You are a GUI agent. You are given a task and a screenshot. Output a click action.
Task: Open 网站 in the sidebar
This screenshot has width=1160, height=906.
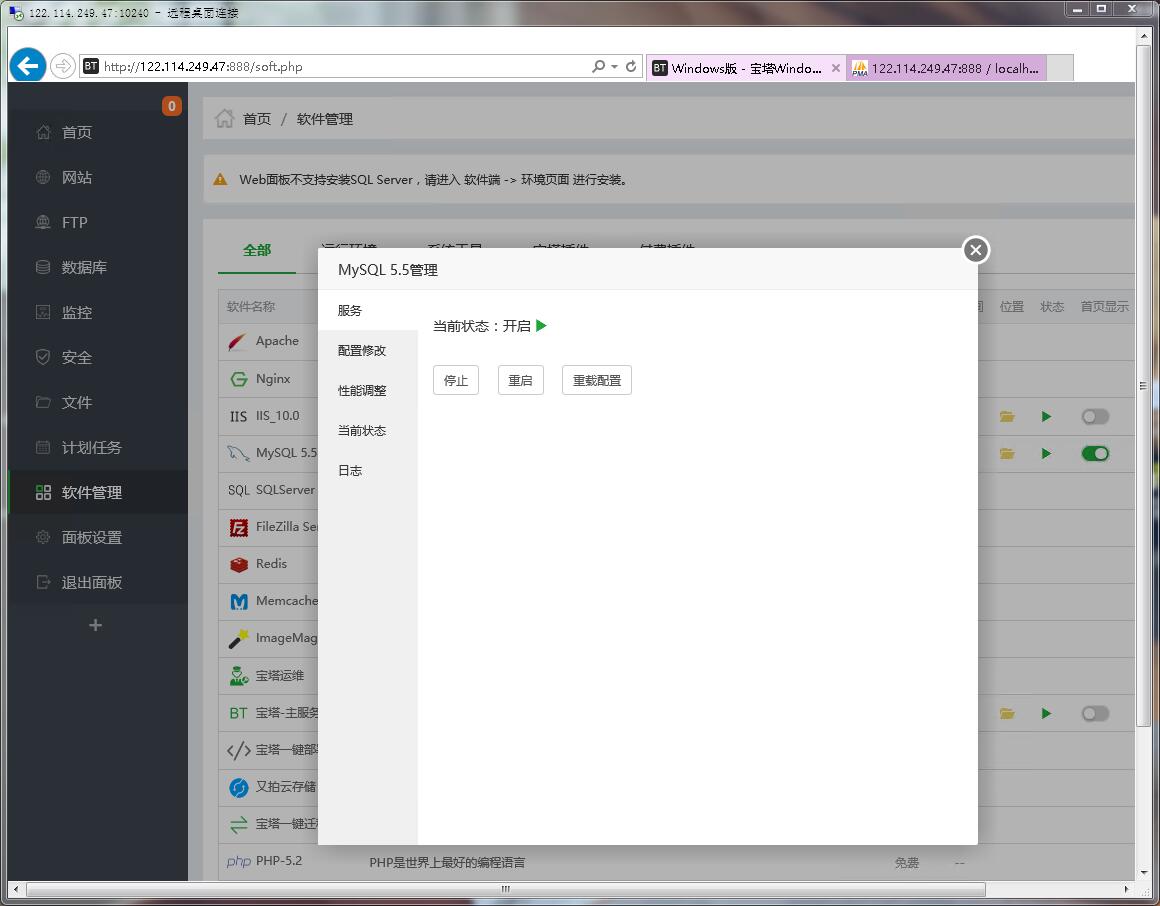[98, 178]
